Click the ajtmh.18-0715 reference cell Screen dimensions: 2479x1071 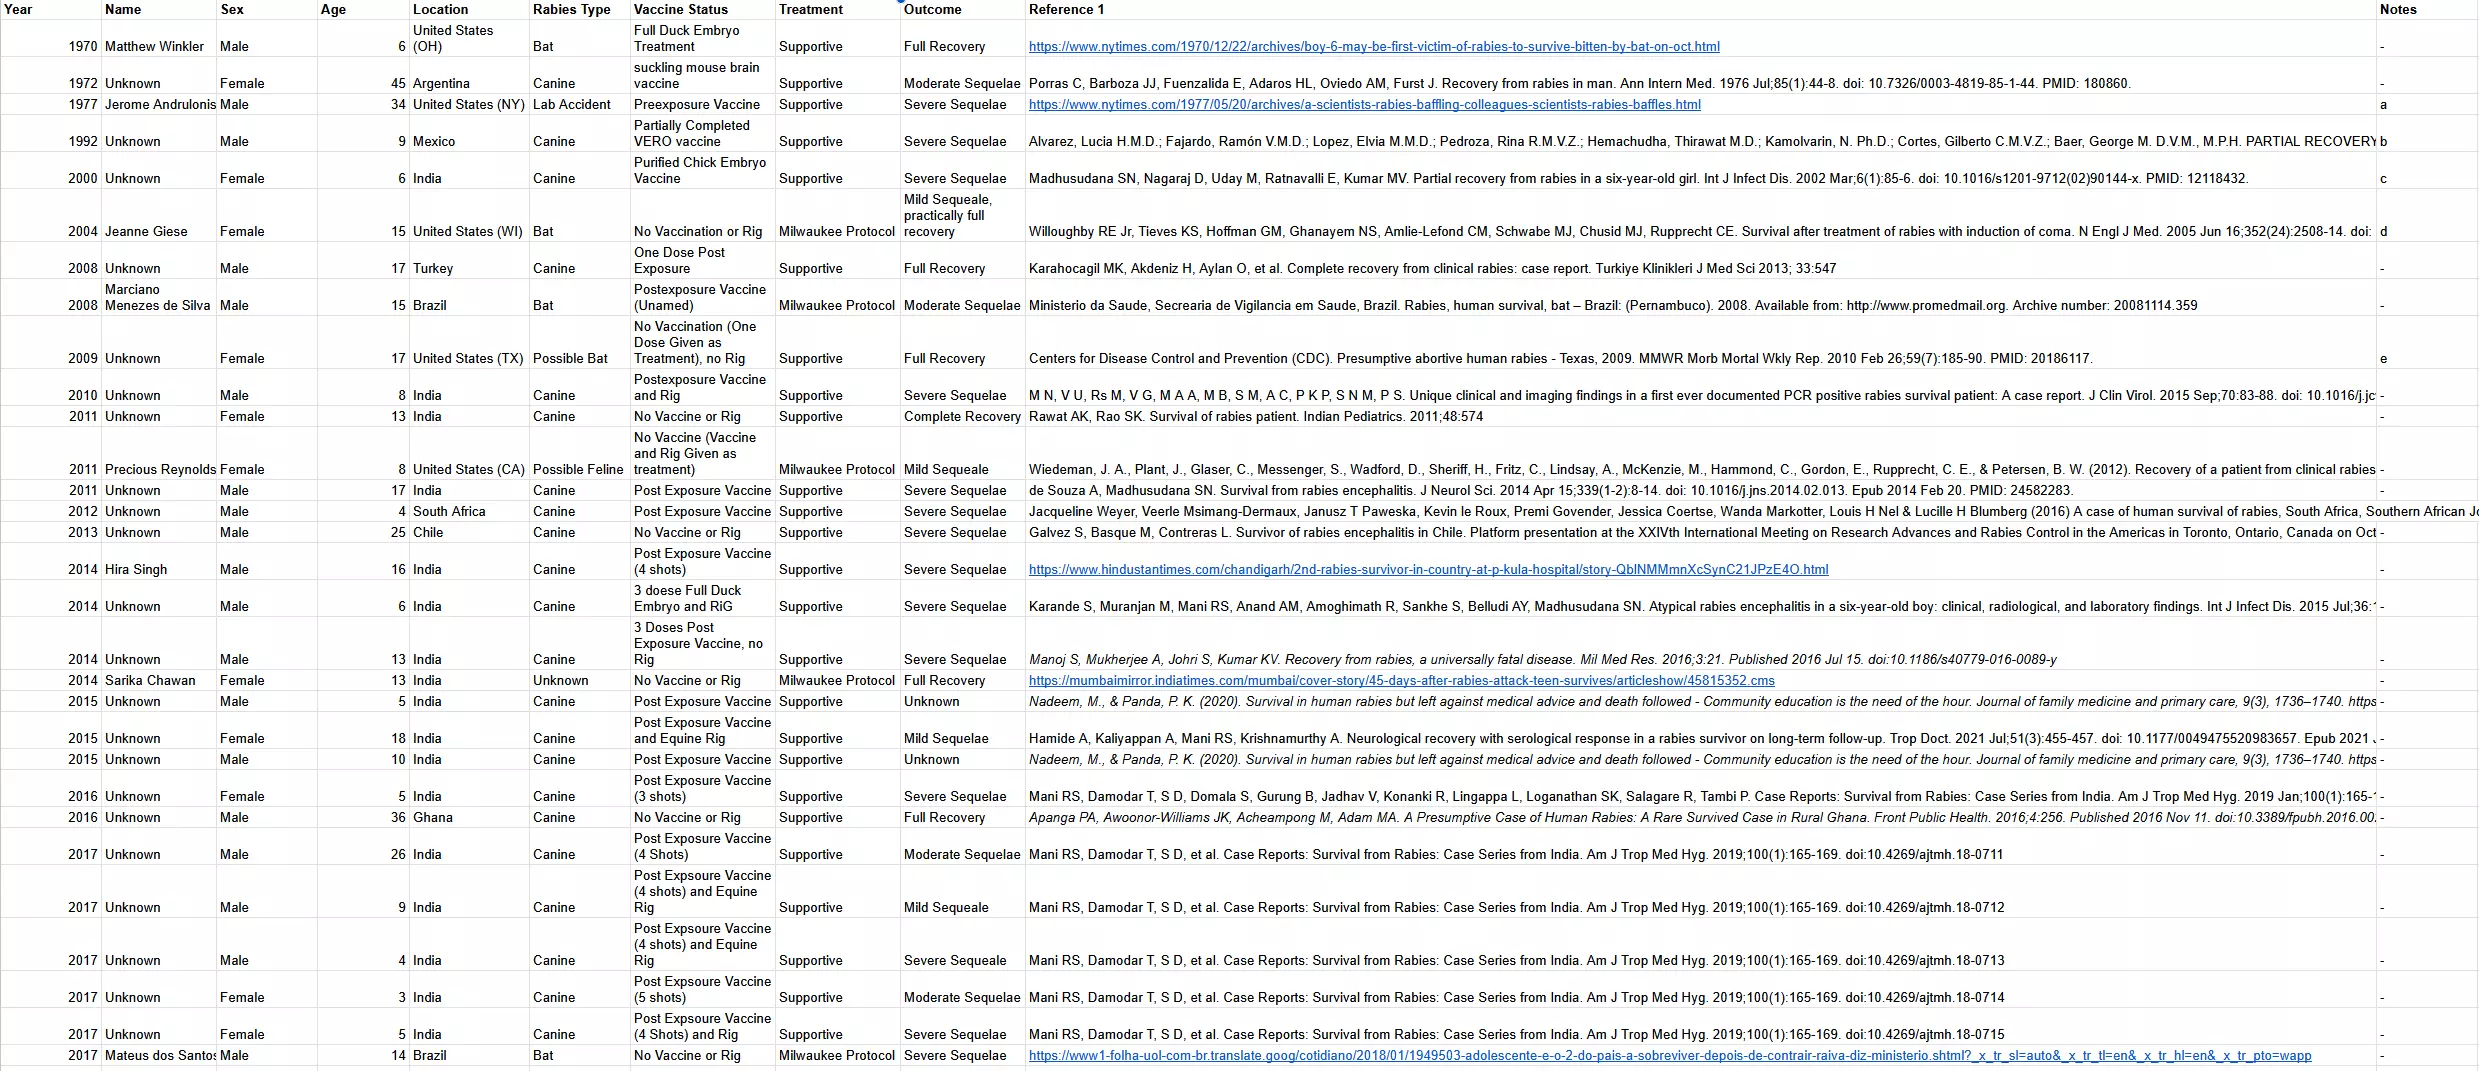(1700, 1027)
